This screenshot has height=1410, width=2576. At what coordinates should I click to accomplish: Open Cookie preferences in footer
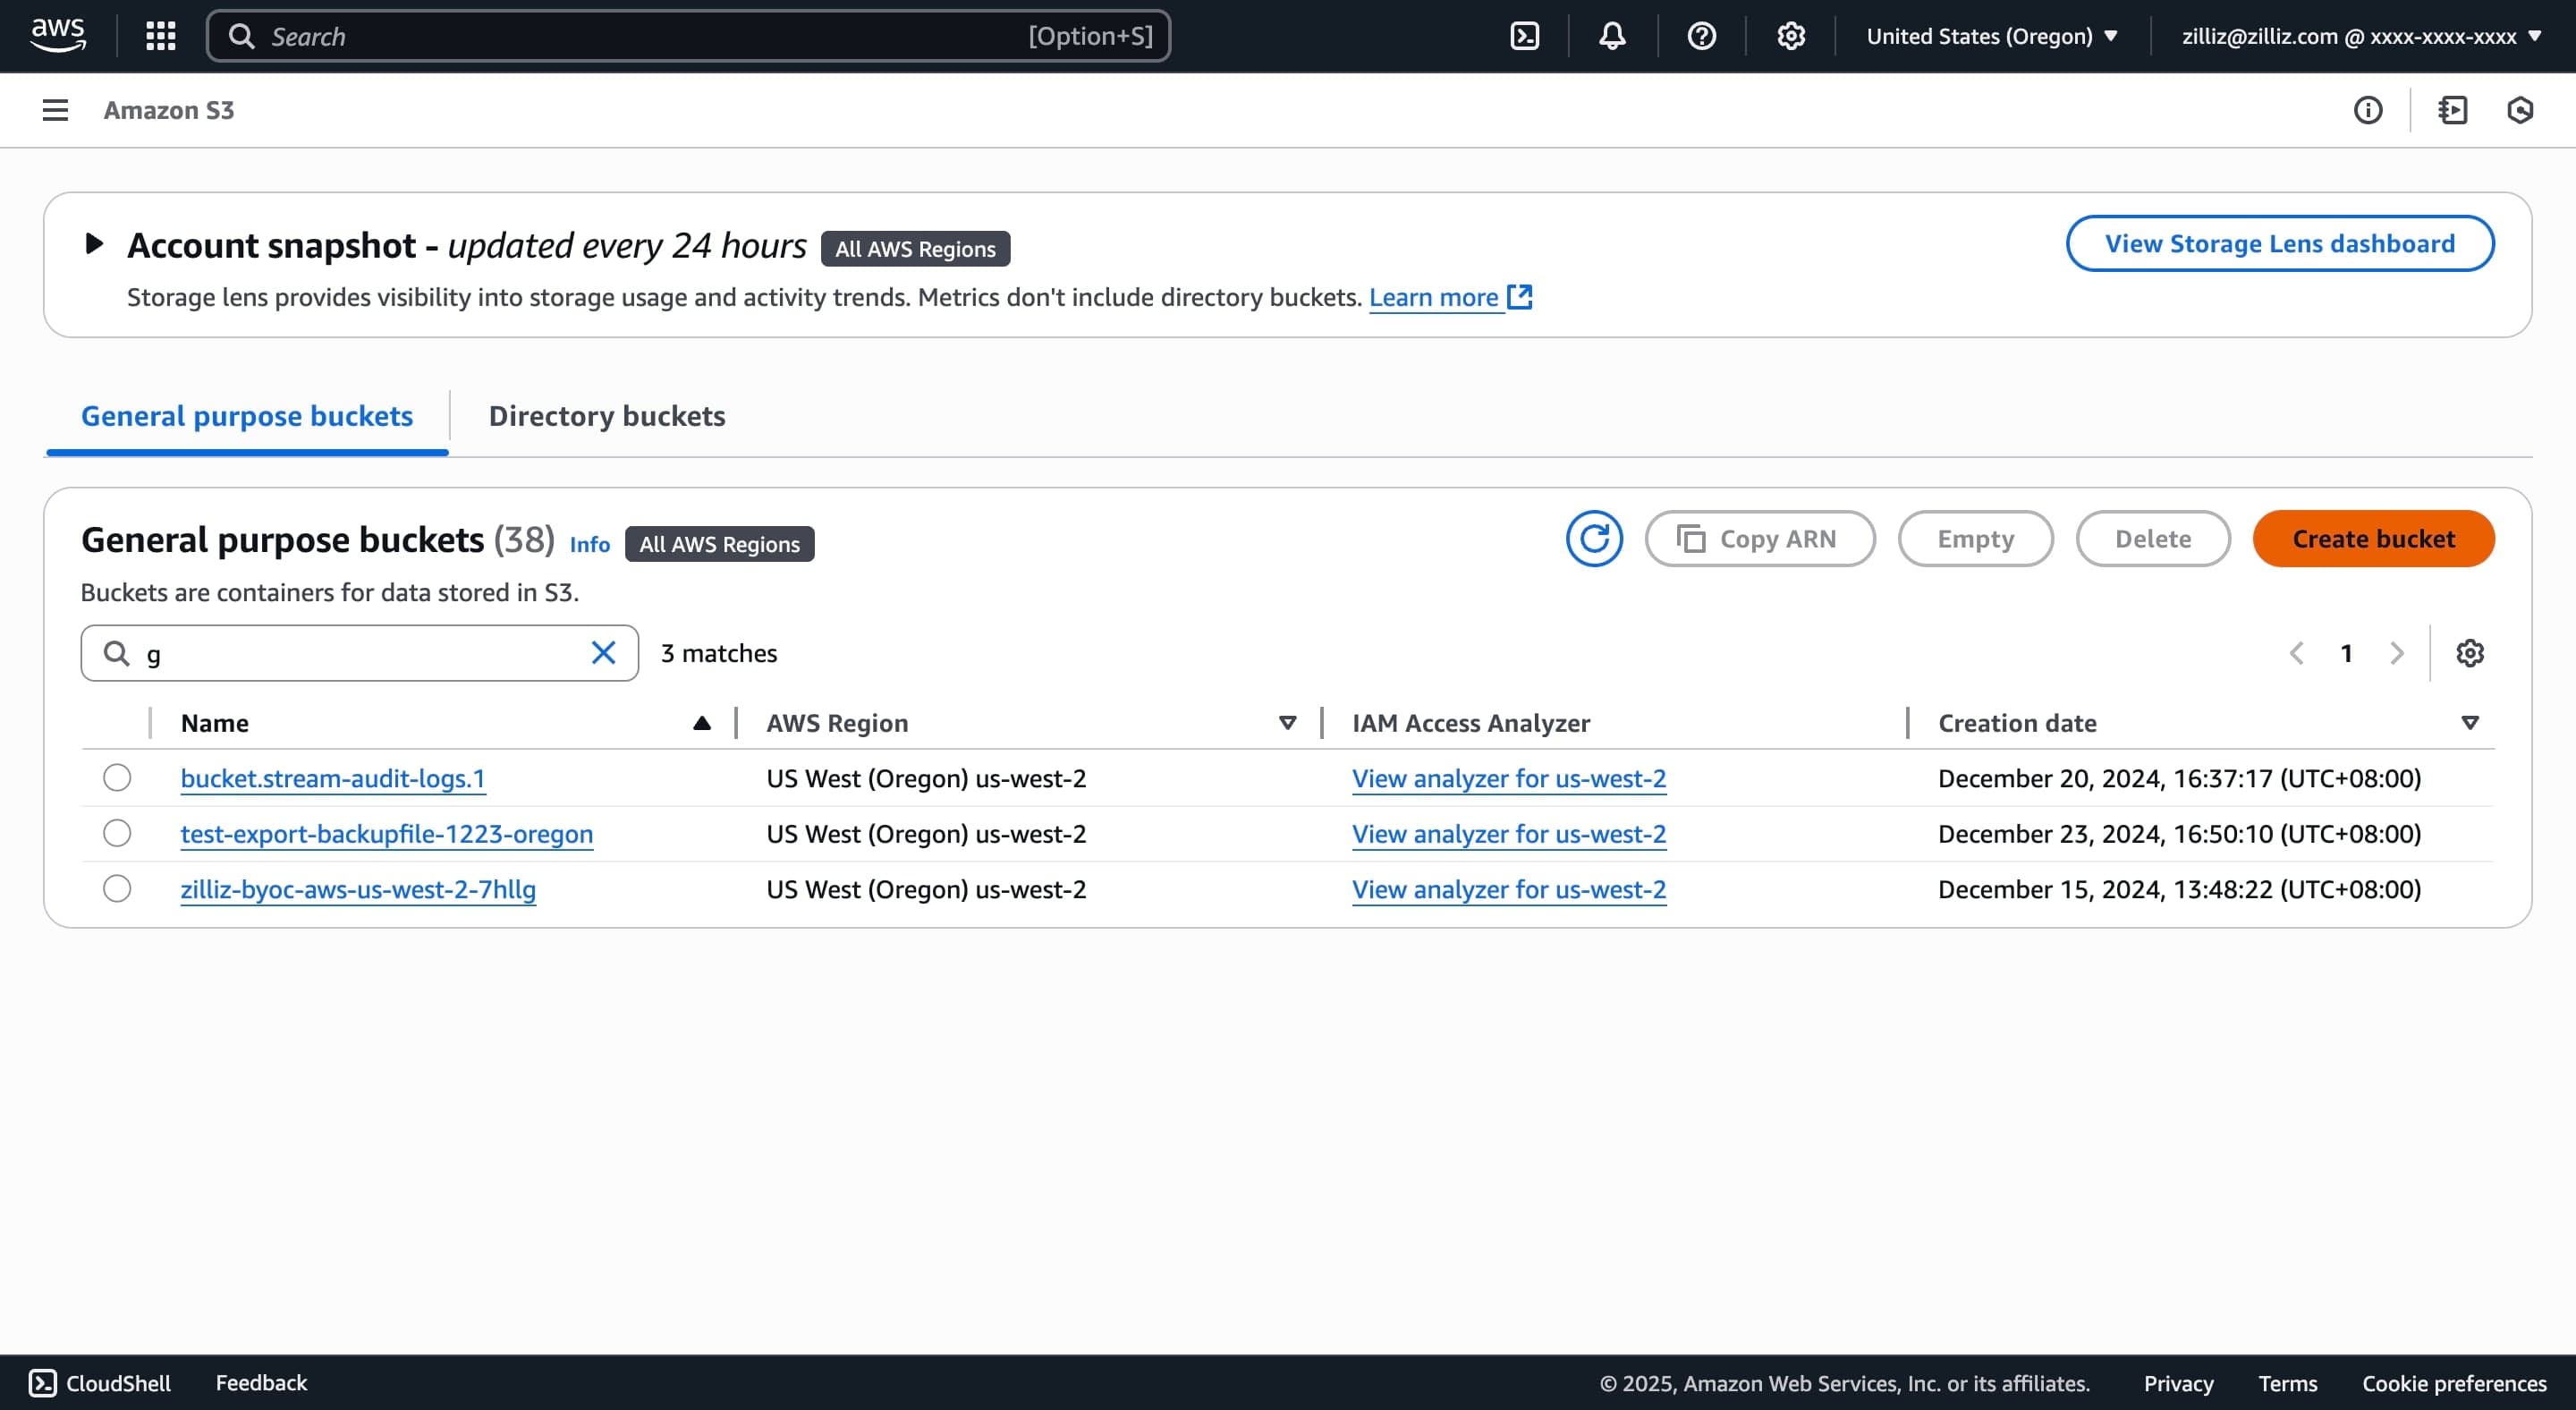pos(2454,1383)
